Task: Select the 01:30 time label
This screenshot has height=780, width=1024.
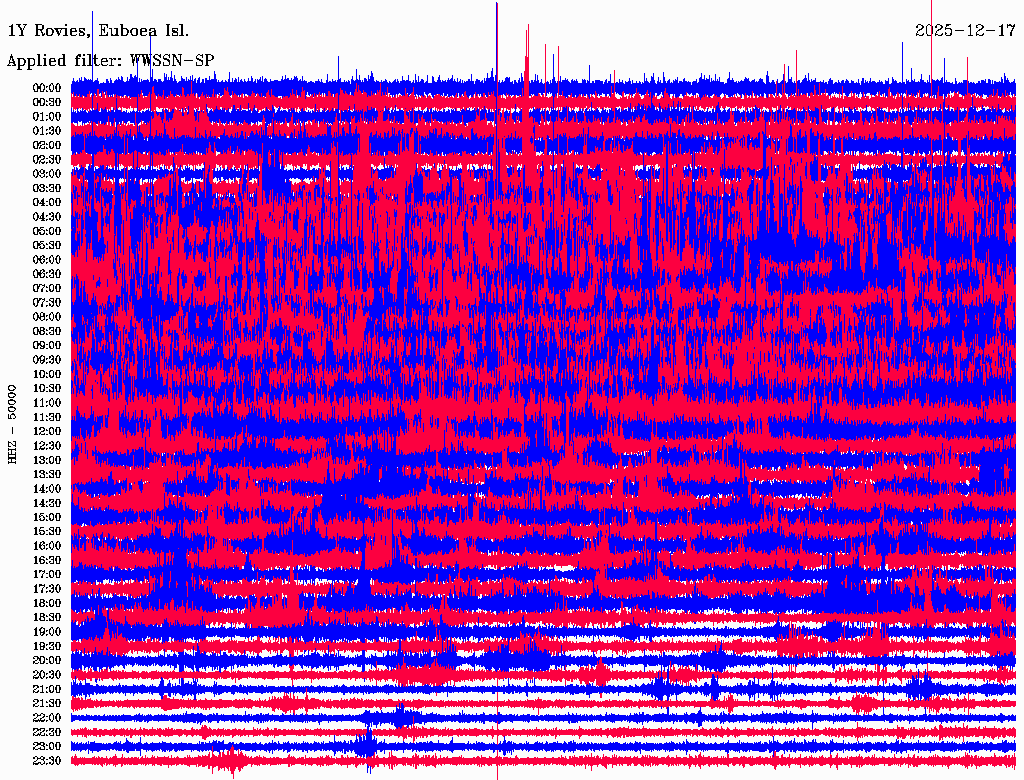Action: (47, 131)
